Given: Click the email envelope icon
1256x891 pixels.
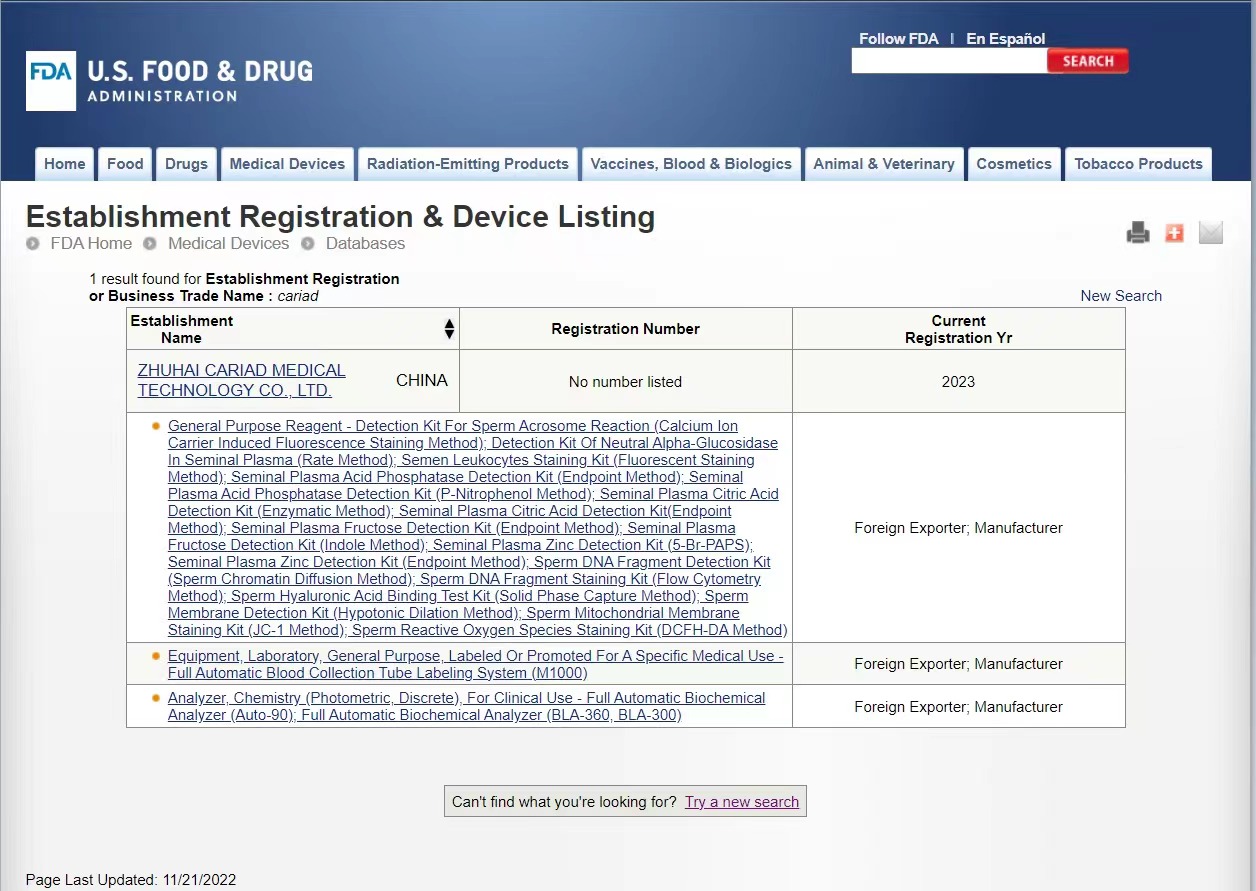Looking at the screenshot, I should 1211,233.
